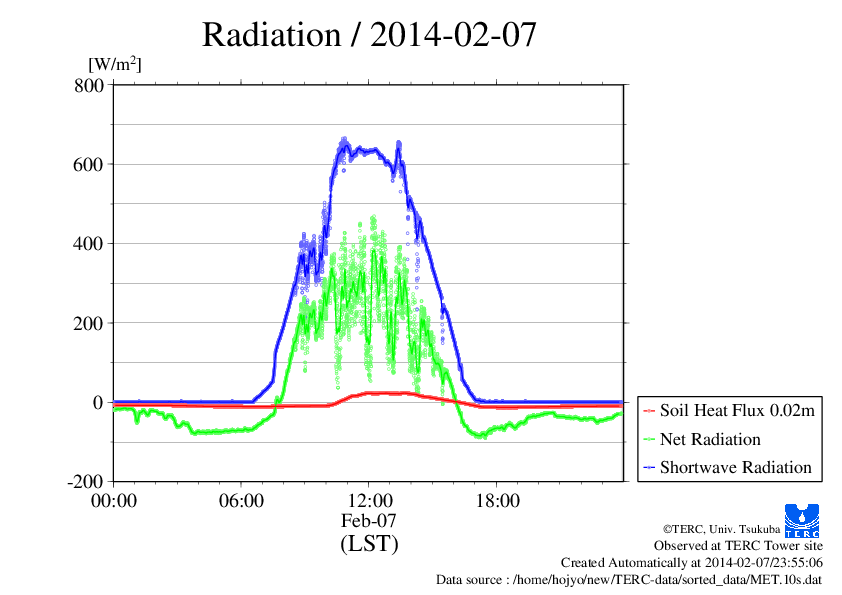The width and height of the screenshot is (842, 595).
Task: Click the '©TERC, Univ. Tsukuba' copyright text
Action: tap(721, 529)
